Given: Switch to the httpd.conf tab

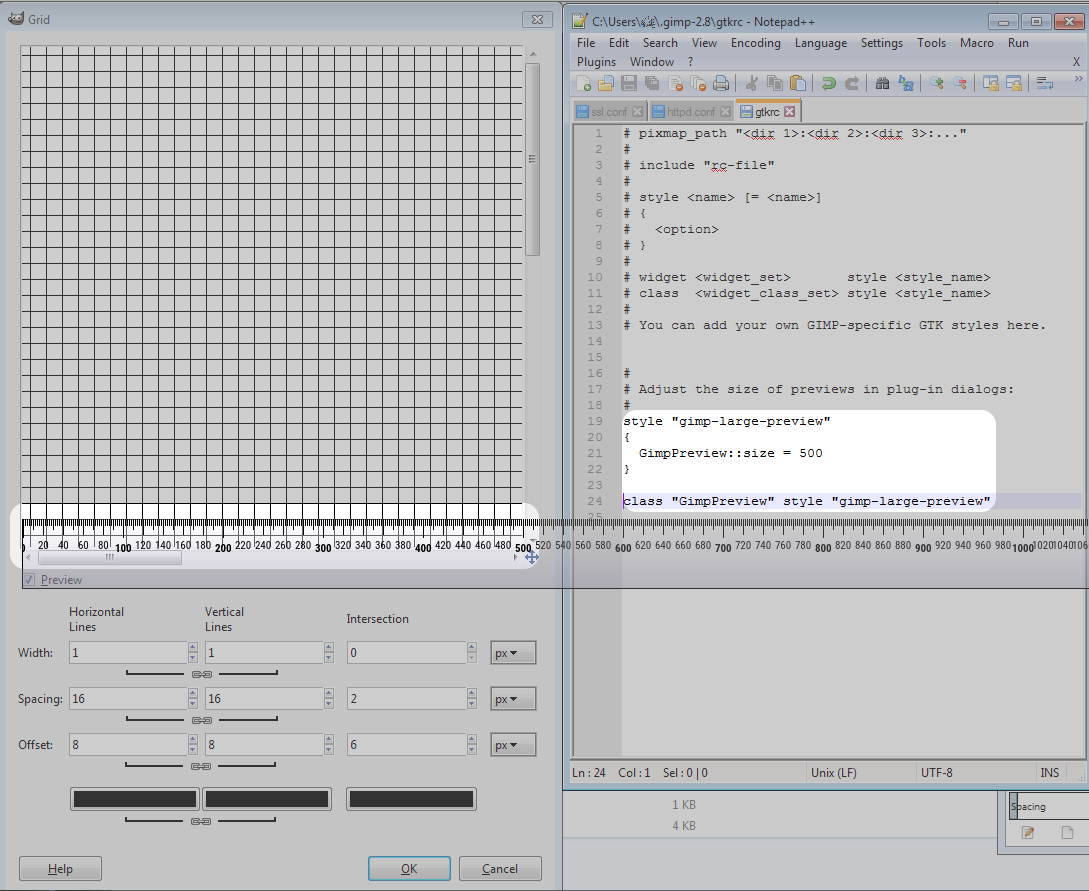Looking at the screenshot, I should (x=691, y=112).
